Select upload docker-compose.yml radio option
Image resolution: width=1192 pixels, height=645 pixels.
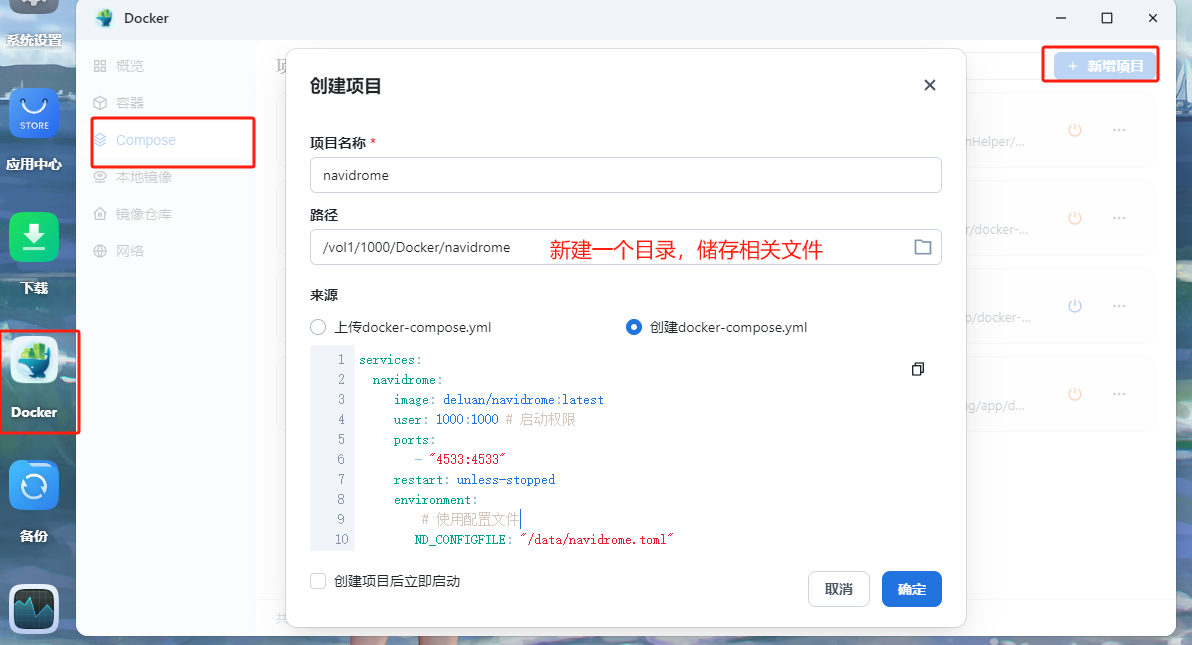(318, 327)
